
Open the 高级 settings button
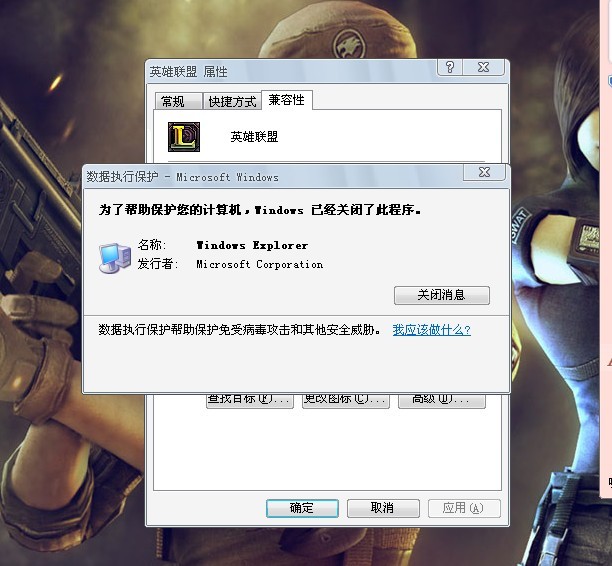tap(442, 401)
